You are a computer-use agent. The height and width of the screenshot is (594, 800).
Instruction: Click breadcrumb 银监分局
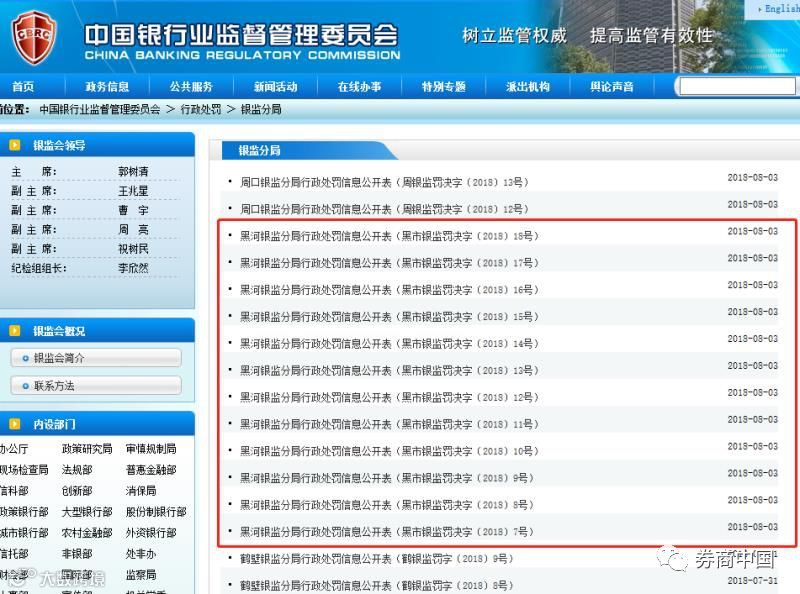(261, 109)
